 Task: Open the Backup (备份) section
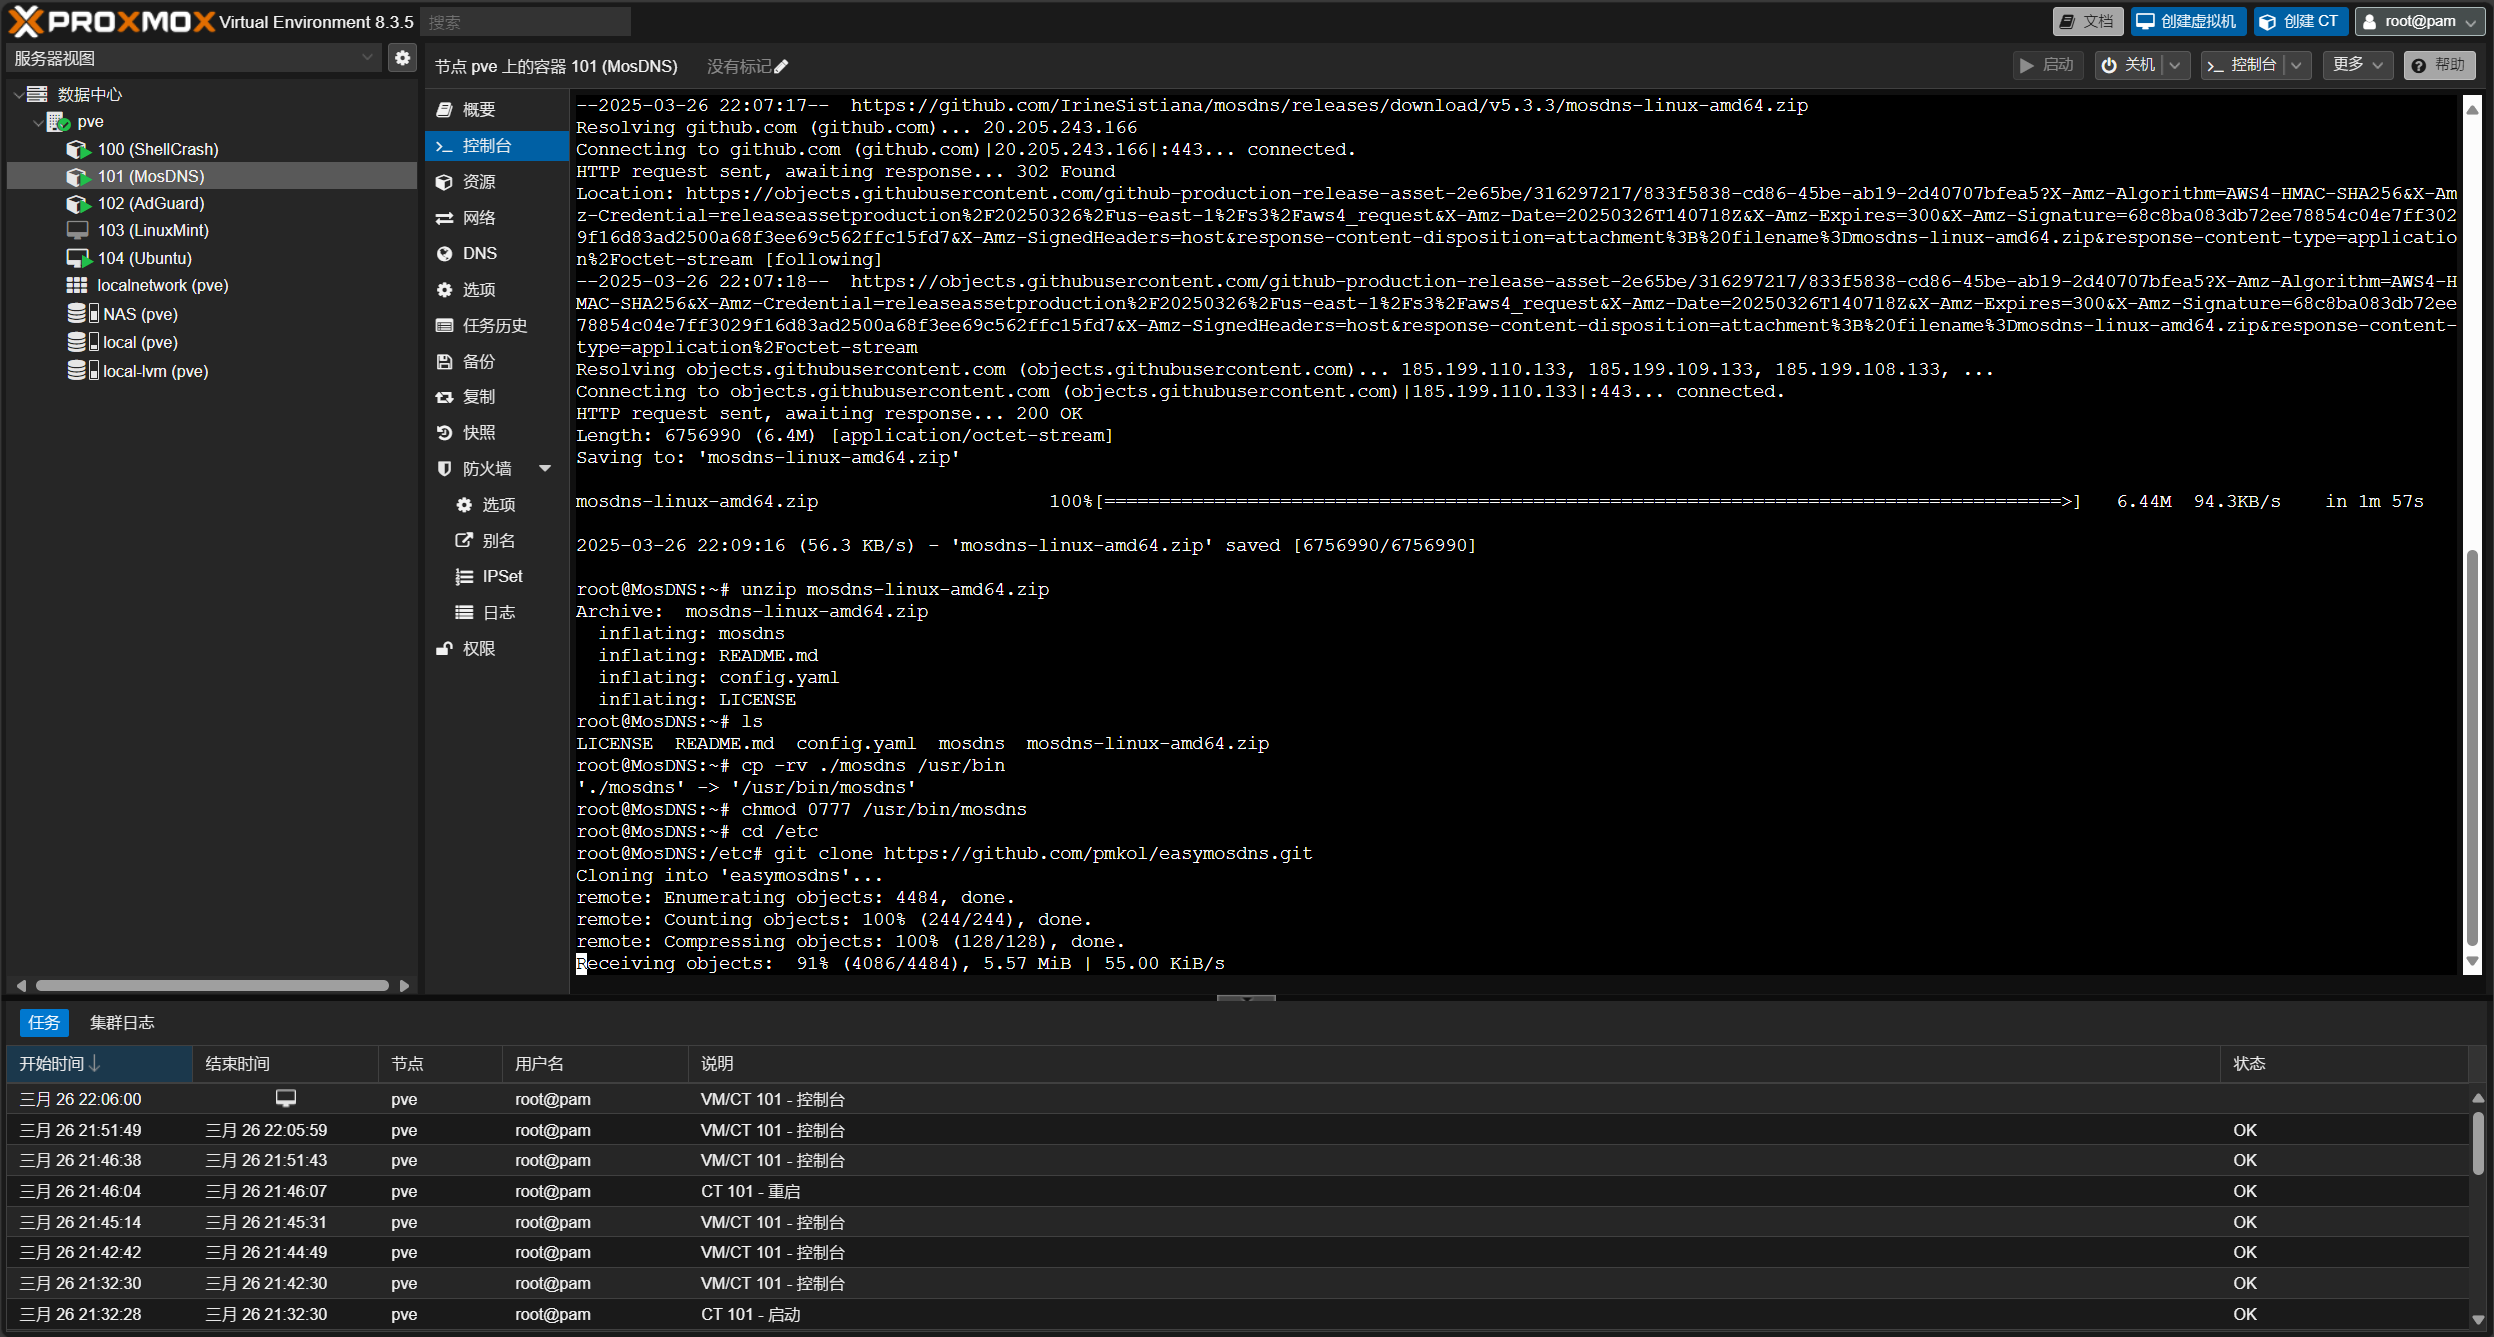click(x=478, y=361)
